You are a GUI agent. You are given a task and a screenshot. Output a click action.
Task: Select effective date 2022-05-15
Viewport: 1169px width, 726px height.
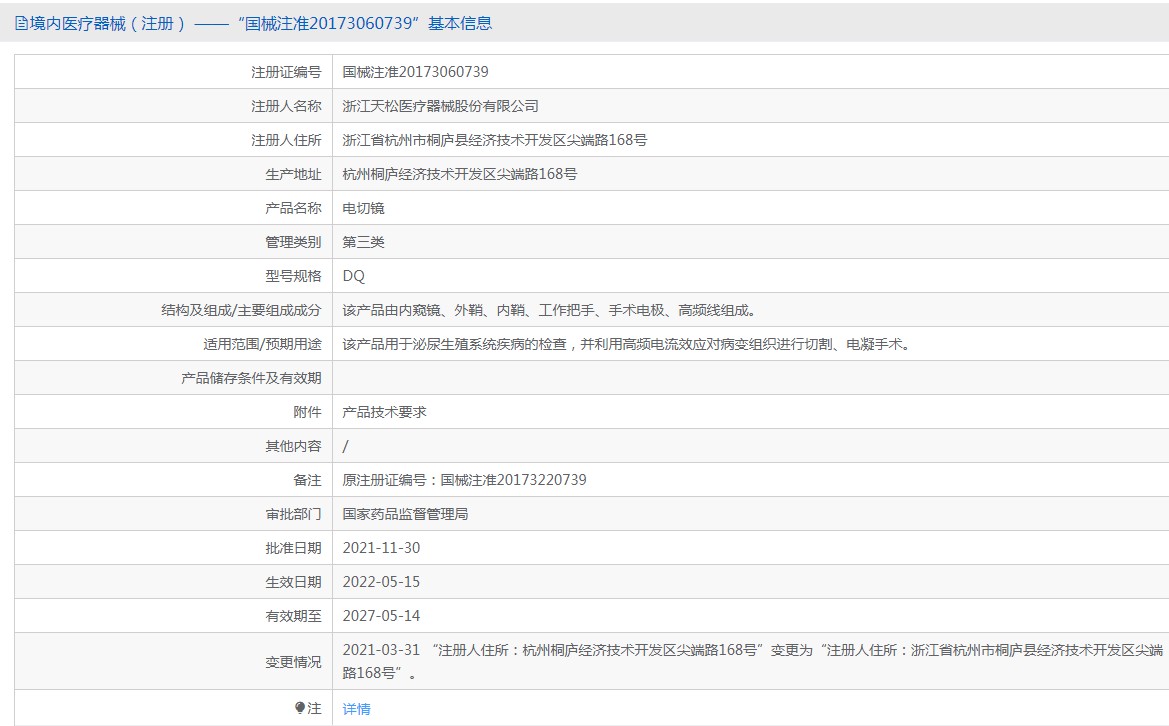(381, 582)
